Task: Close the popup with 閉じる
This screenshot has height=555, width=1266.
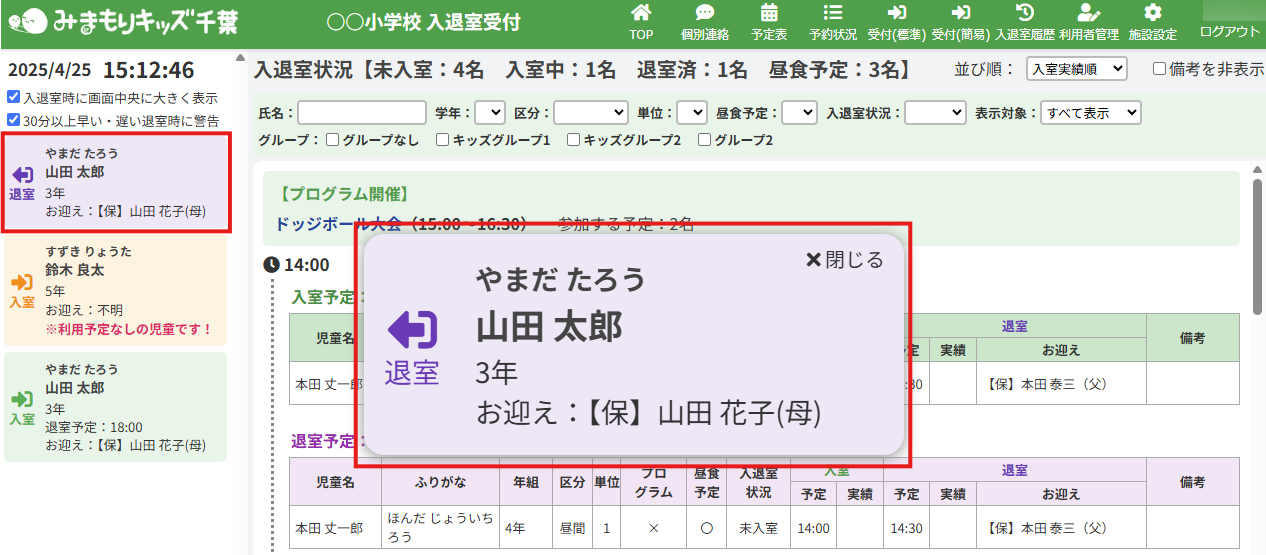Action: (845, 260)
